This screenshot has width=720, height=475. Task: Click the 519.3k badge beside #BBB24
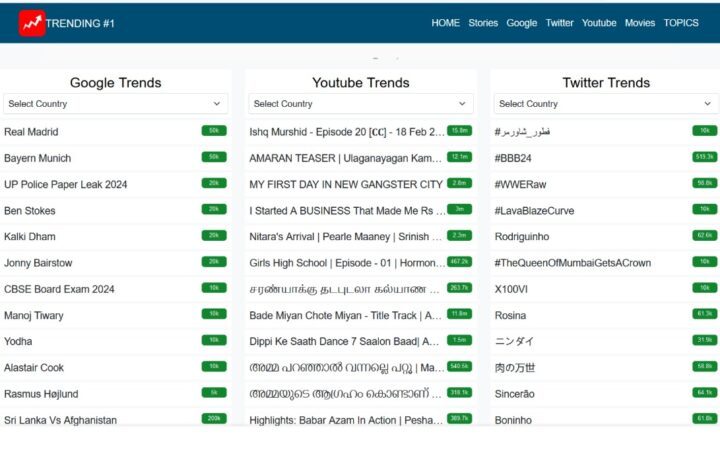click(x=704, y=157)
